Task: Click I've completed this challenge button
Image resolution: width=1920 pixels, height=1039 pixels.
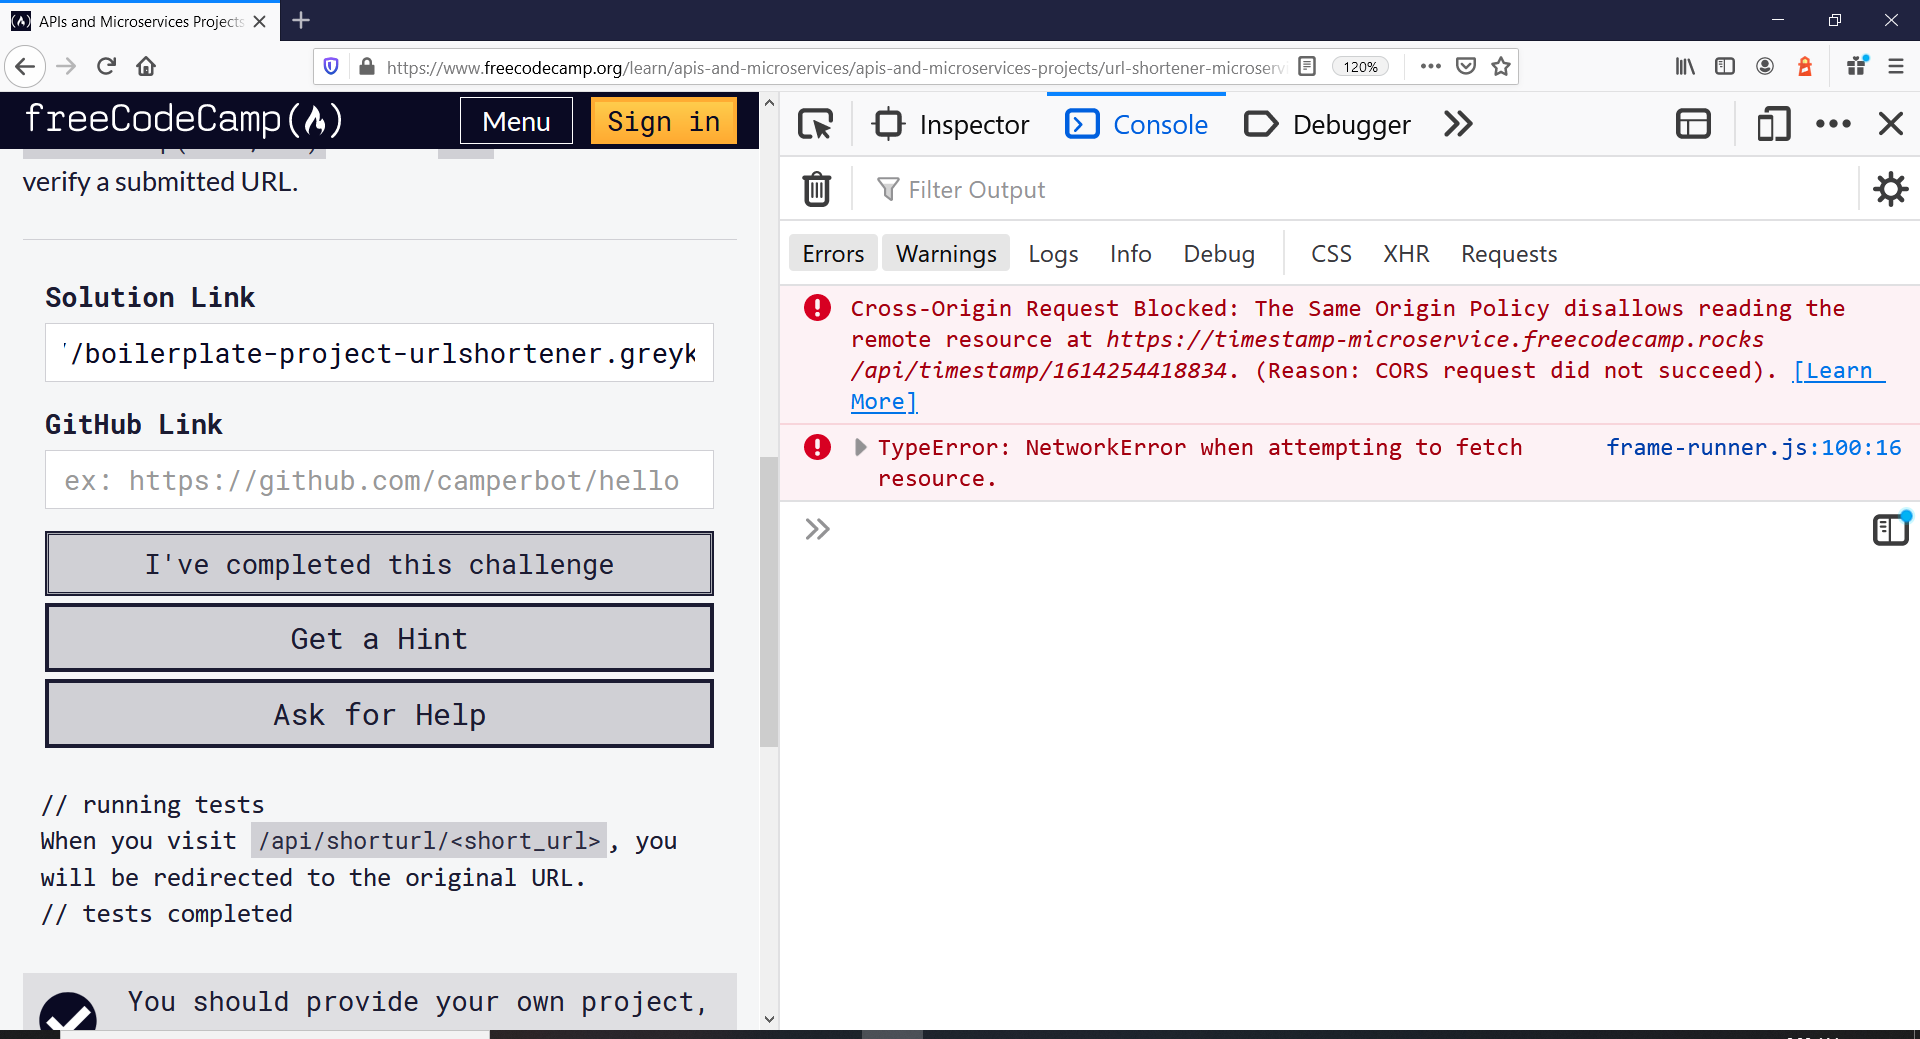Action: tap(379, 564)
